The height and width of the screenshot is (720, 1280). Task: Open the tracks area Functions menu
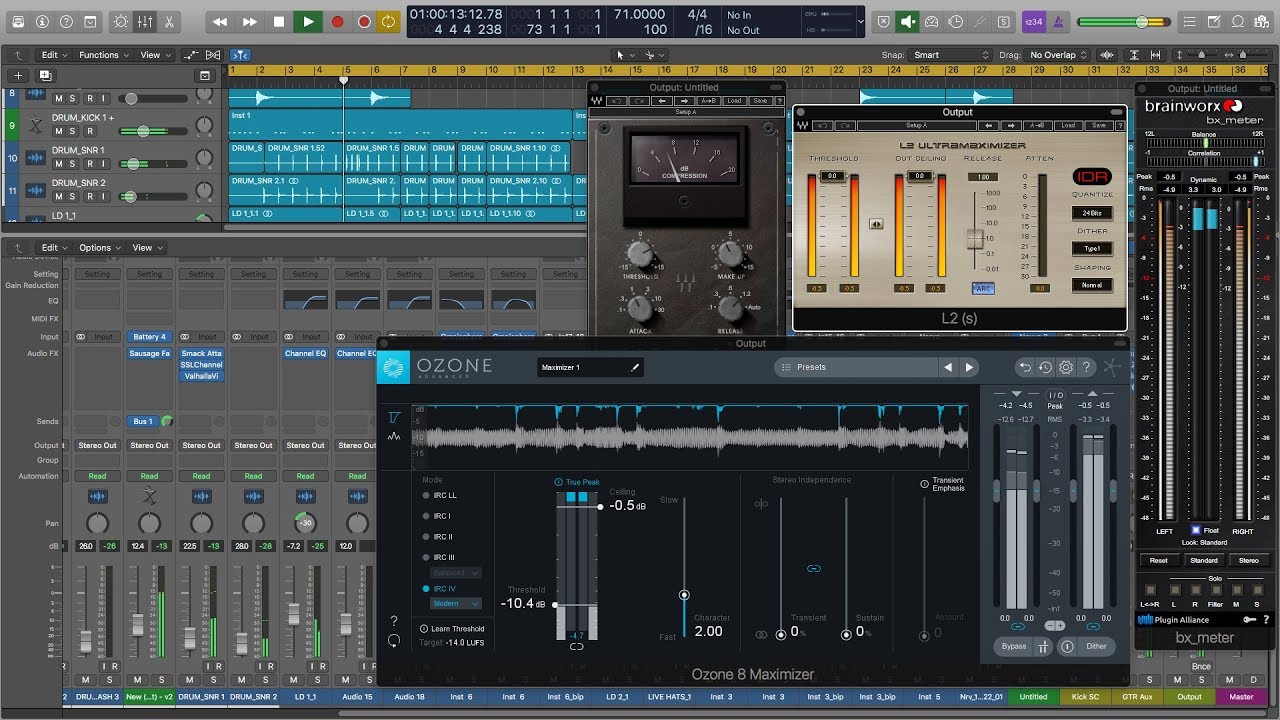pos(103,55)
